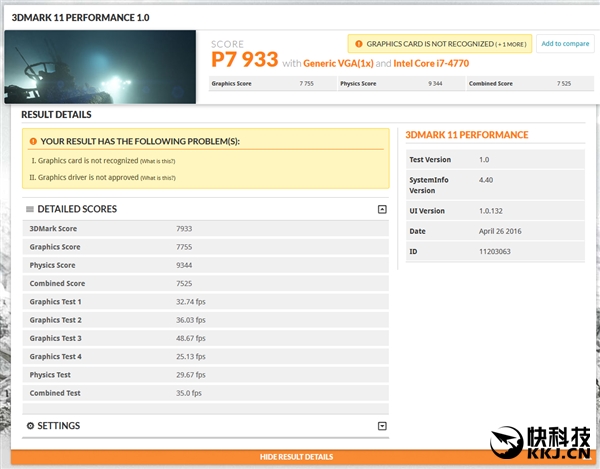Open the Intel Core i7-4770 link
600x469 pixels.
(430, 63)
